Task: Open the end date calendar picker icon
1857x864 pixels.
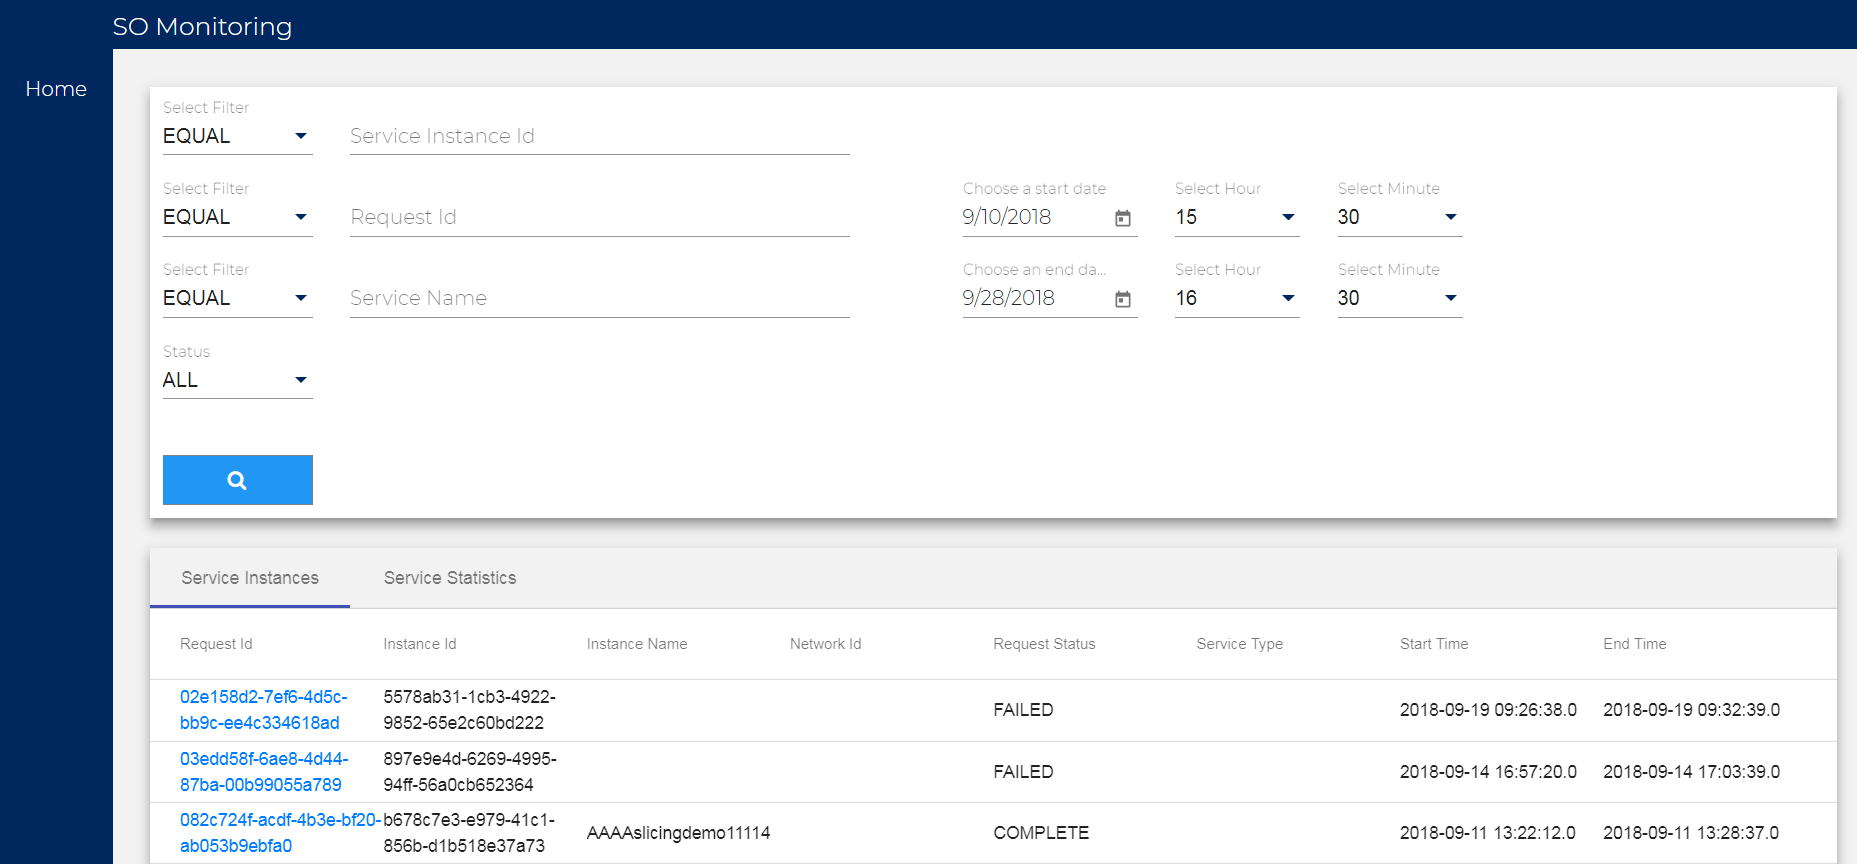Action: point(1123,299)
